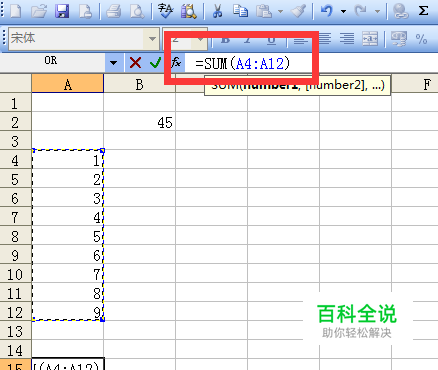Screen dimensions: 438x370
Task: Click the 宋体 font name box
Action: click(76, 39)
